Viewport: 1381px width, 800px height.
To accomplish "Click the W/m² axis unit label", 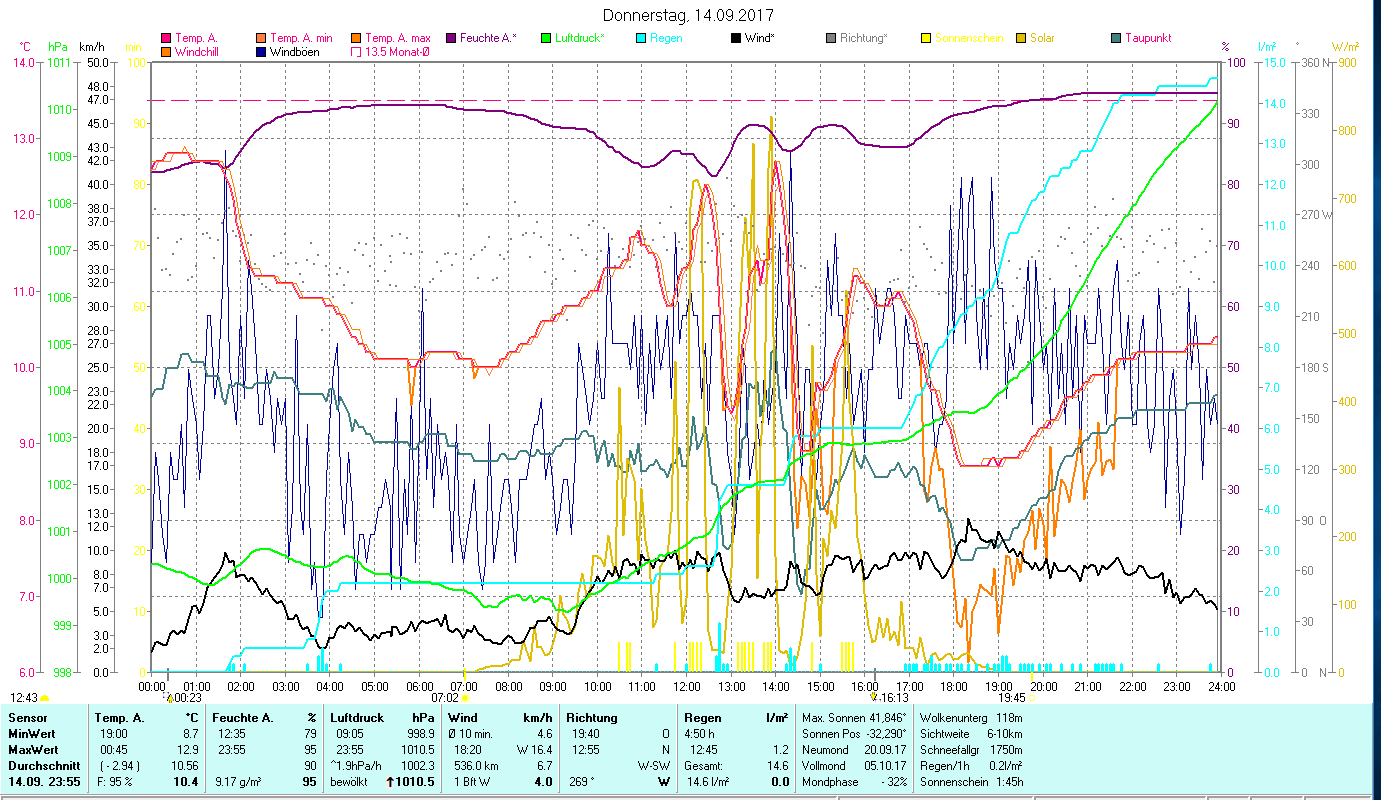I will point(1345,47).
